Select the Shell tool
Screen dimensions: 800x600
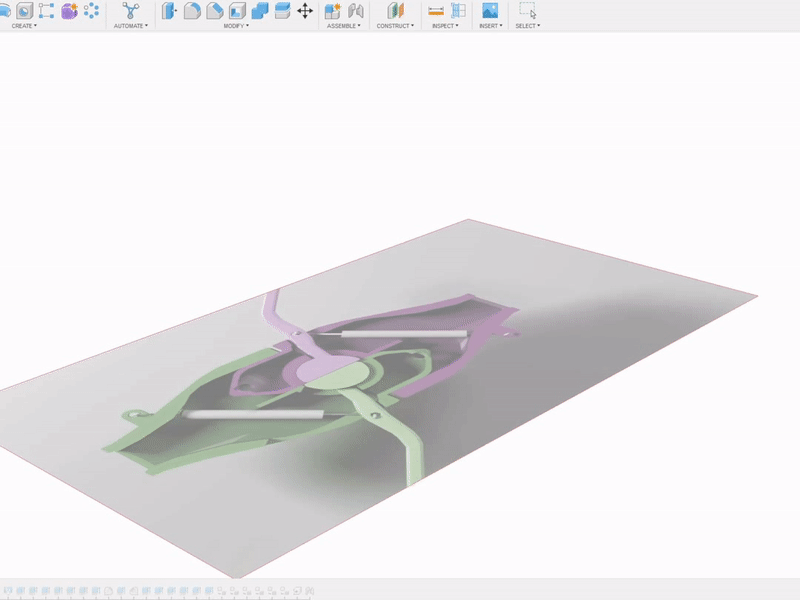[237, 12]
